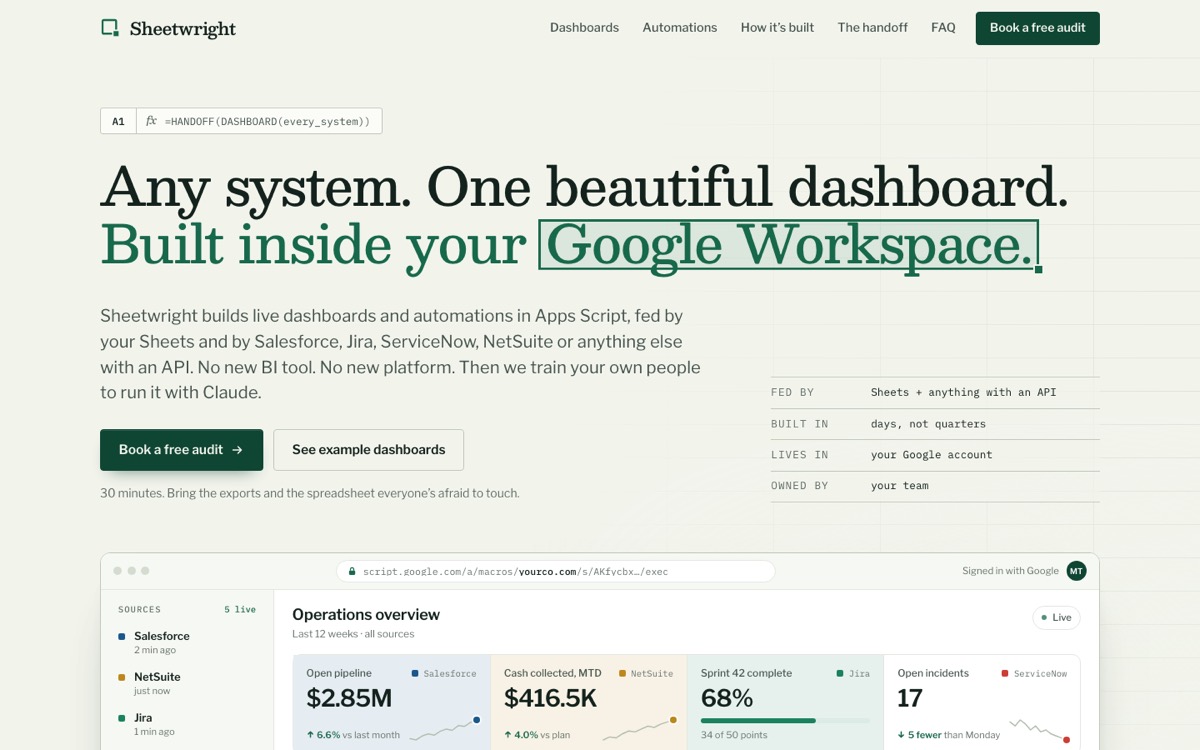Open the Dashboards nav link

(x=584, y=28)
